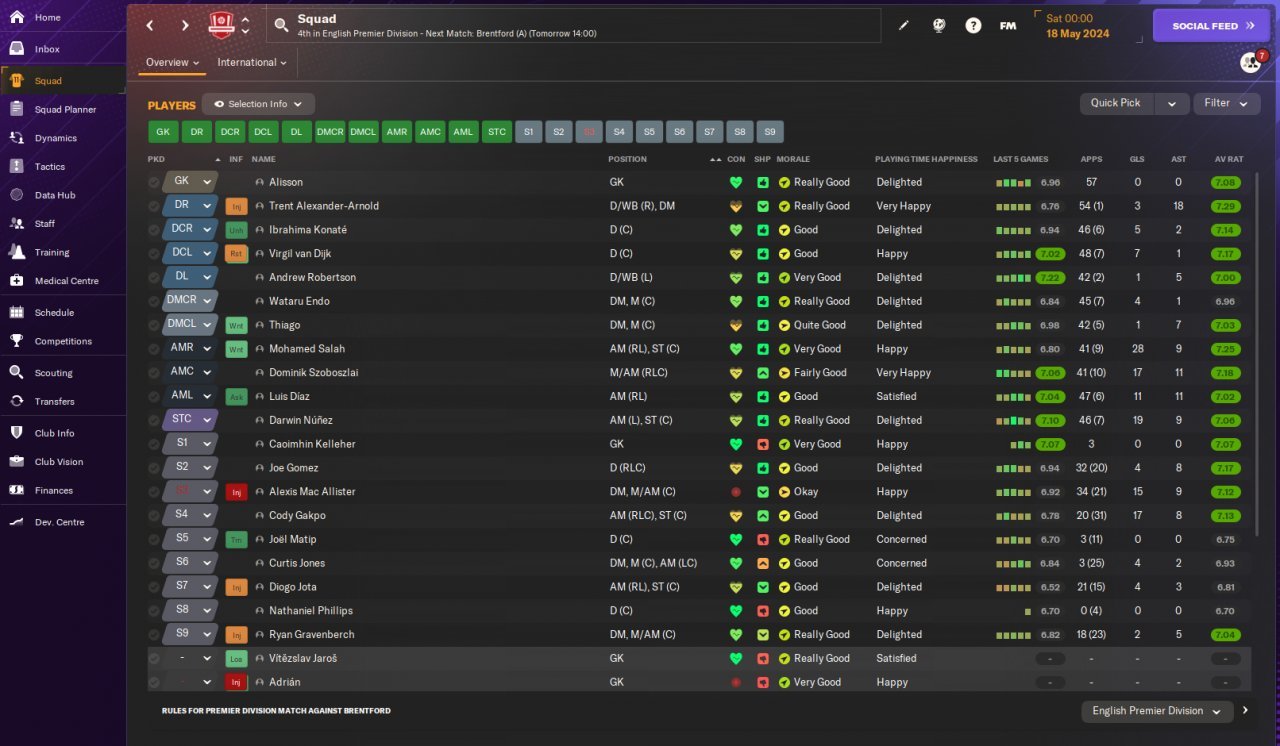This screenshot has width=1280, height=746.
Task: Open the Overview tab menu
Action: (173, 62)
